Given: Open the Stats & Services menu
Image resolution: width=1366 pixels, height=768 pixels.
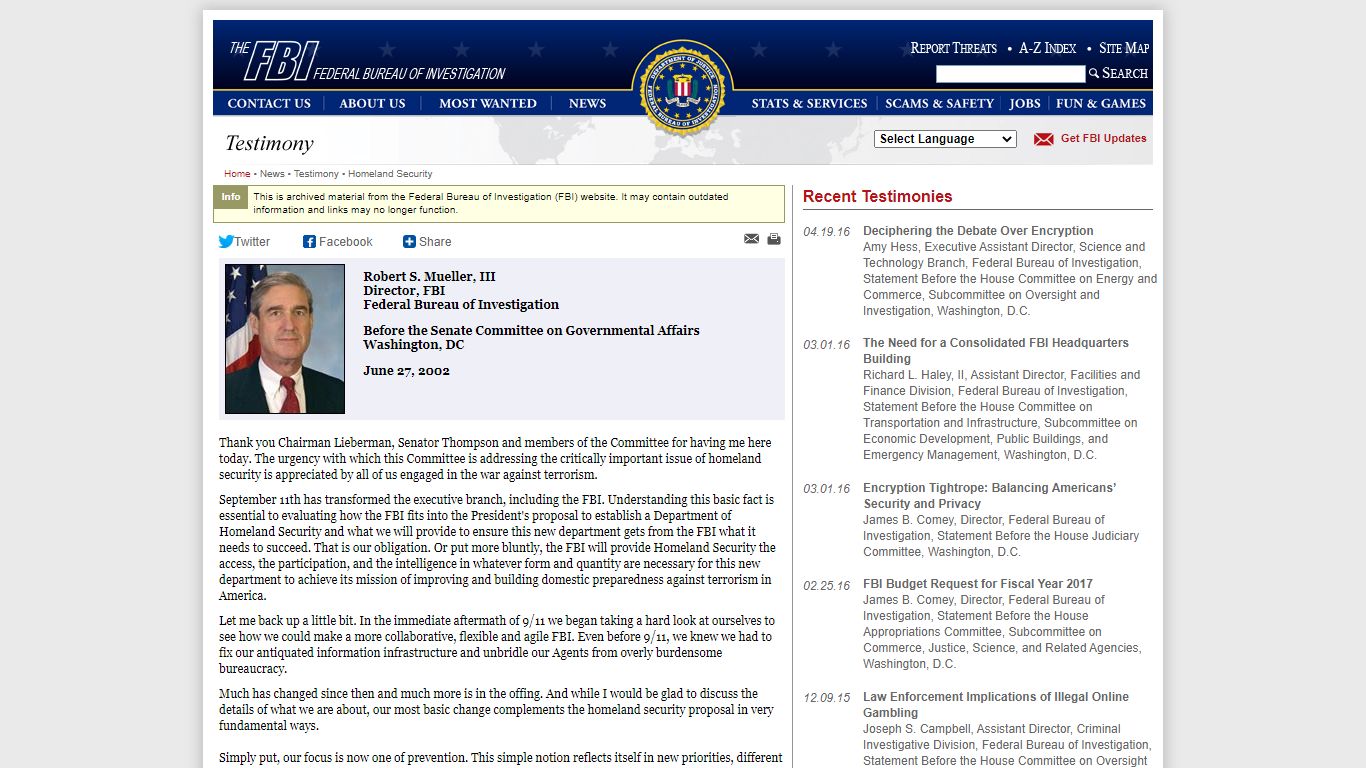Looking at the screenshot, I should click(x=809, y=103).
